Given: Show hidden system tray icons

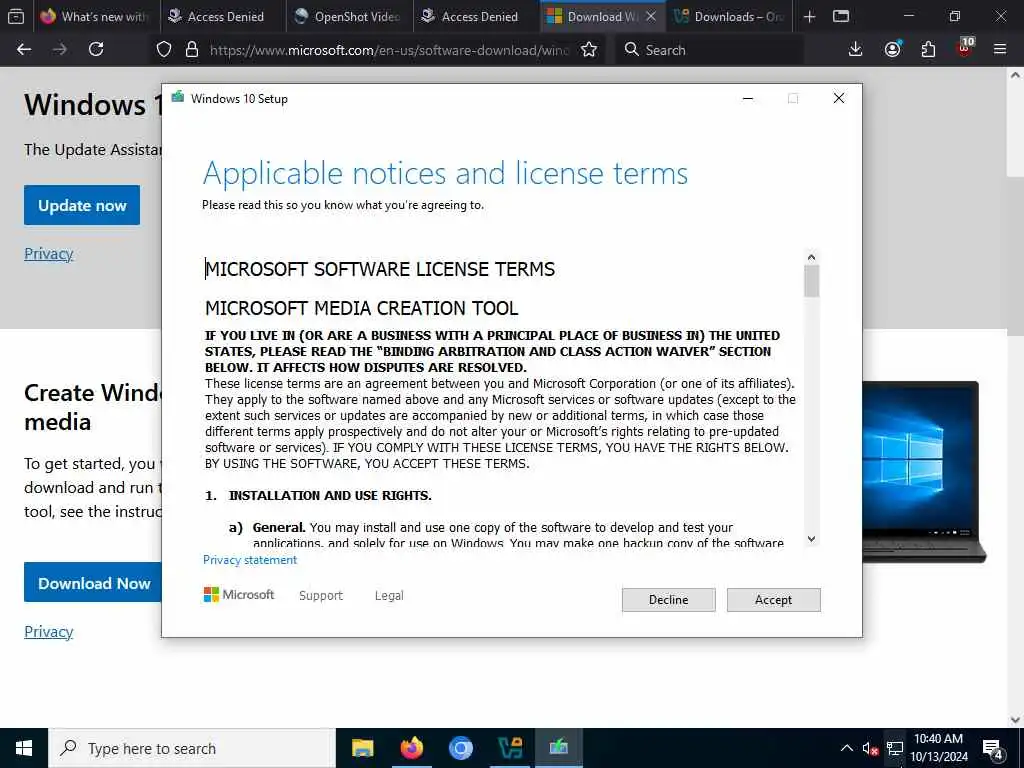Looking at the screenshot, I should 846,748.
